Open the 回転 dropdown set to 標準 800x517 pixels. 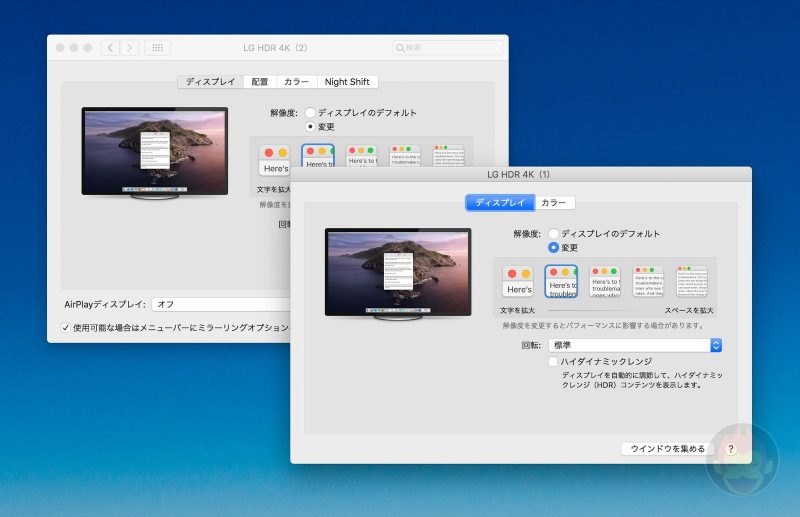(x=635, y=345)
